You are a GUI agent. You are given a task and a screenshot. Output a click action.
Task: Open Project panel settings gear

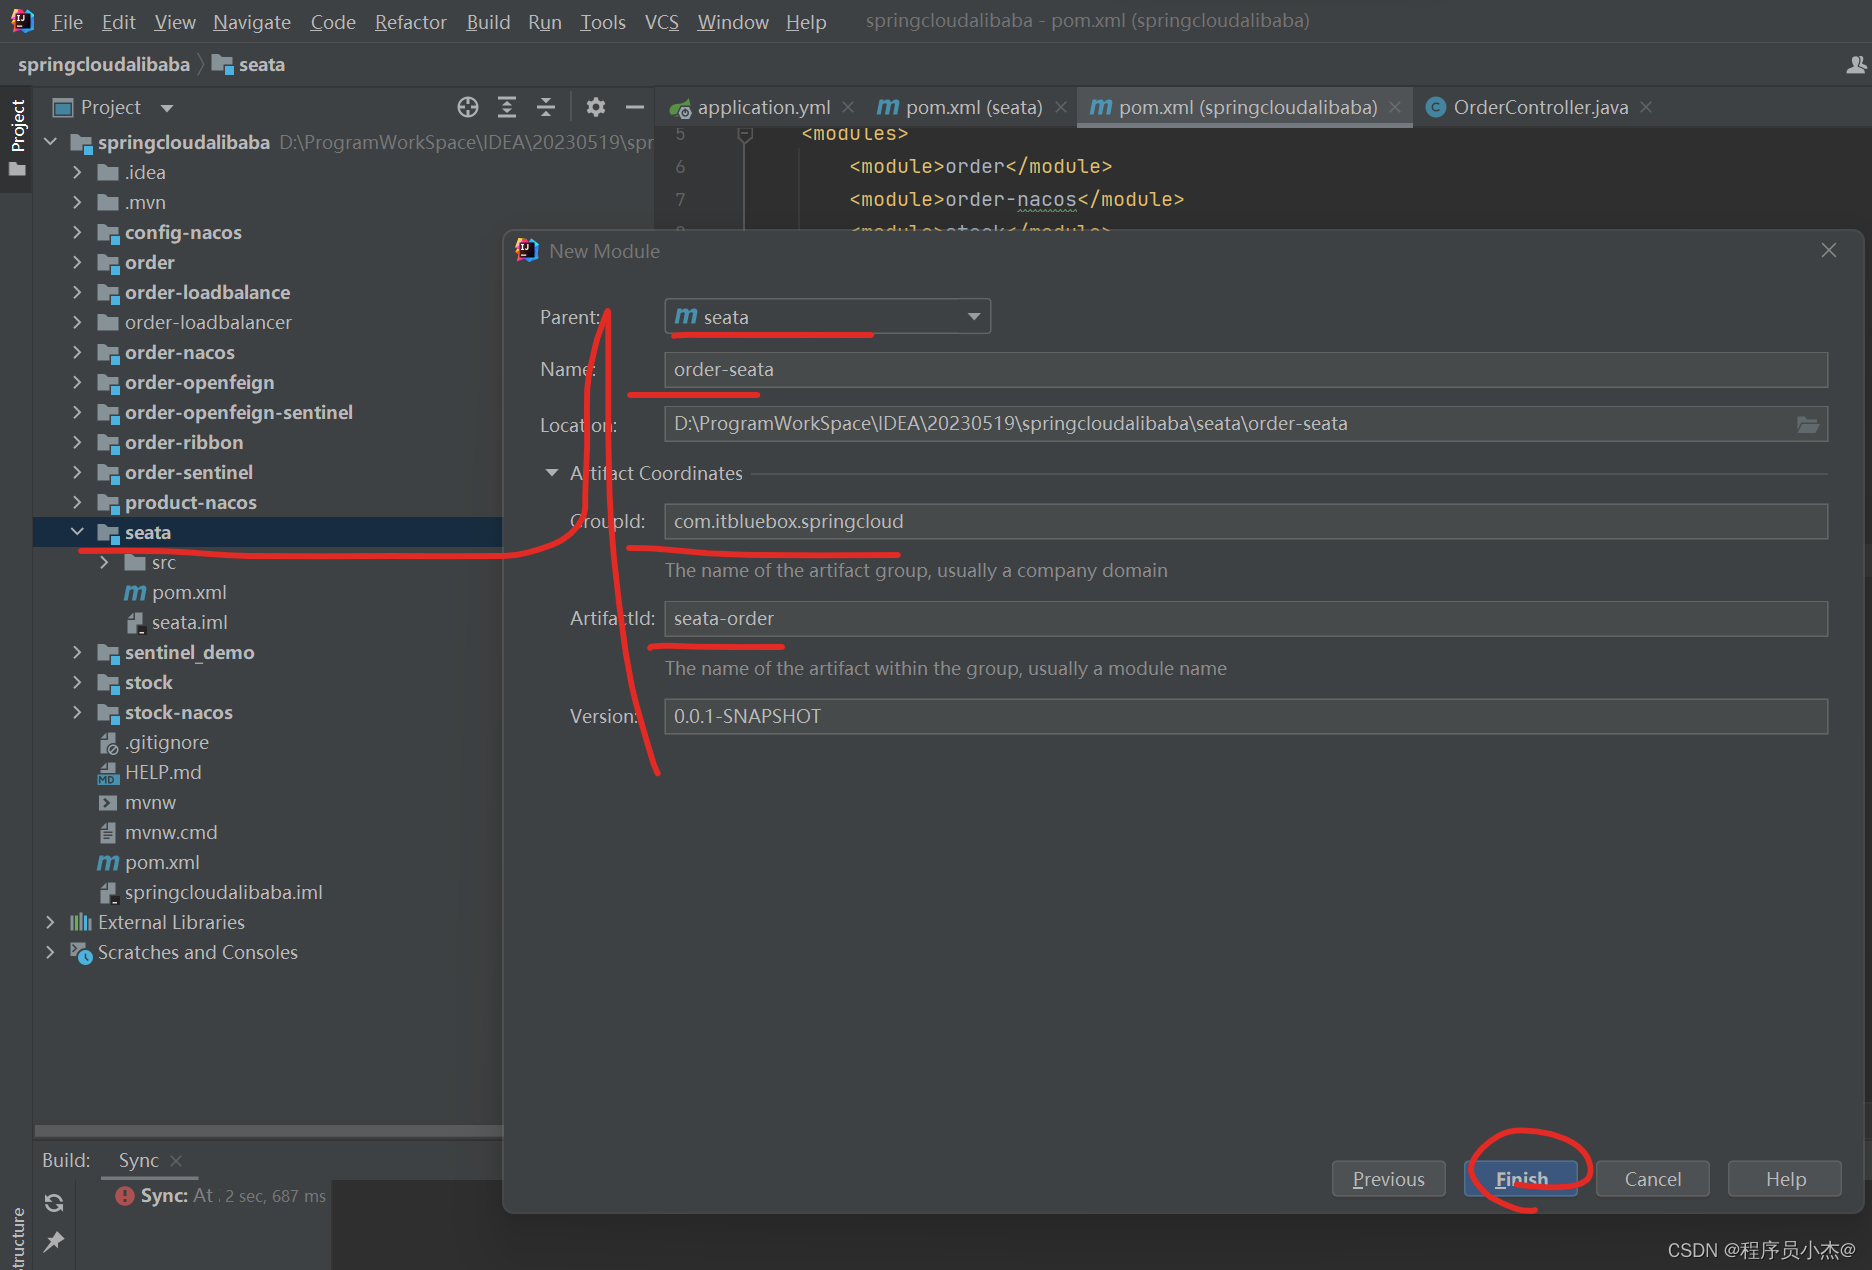coord(596,107)
